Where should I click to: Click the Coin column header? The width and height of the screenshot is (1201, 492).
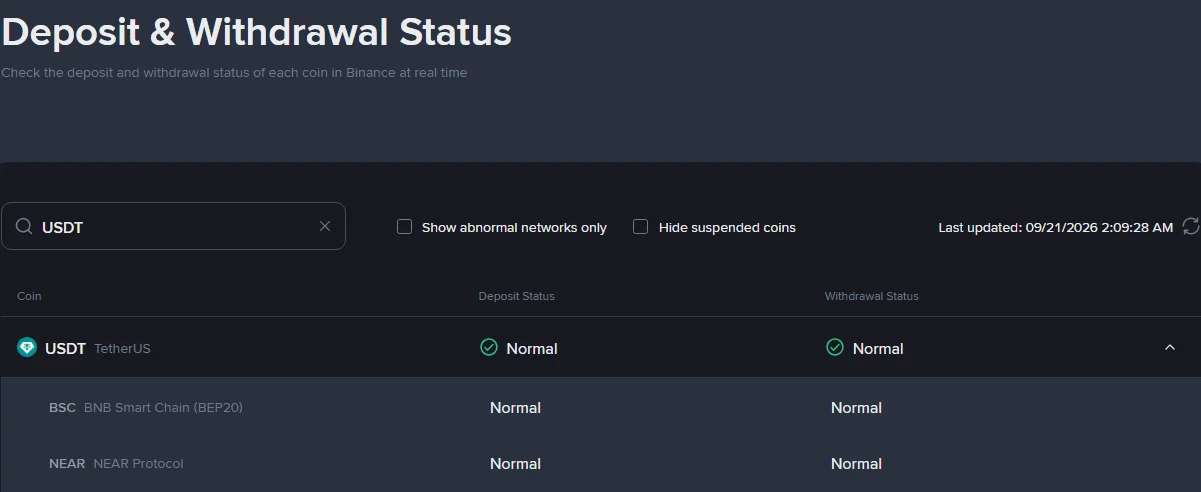pyautogui.click(x=29, y=296)
